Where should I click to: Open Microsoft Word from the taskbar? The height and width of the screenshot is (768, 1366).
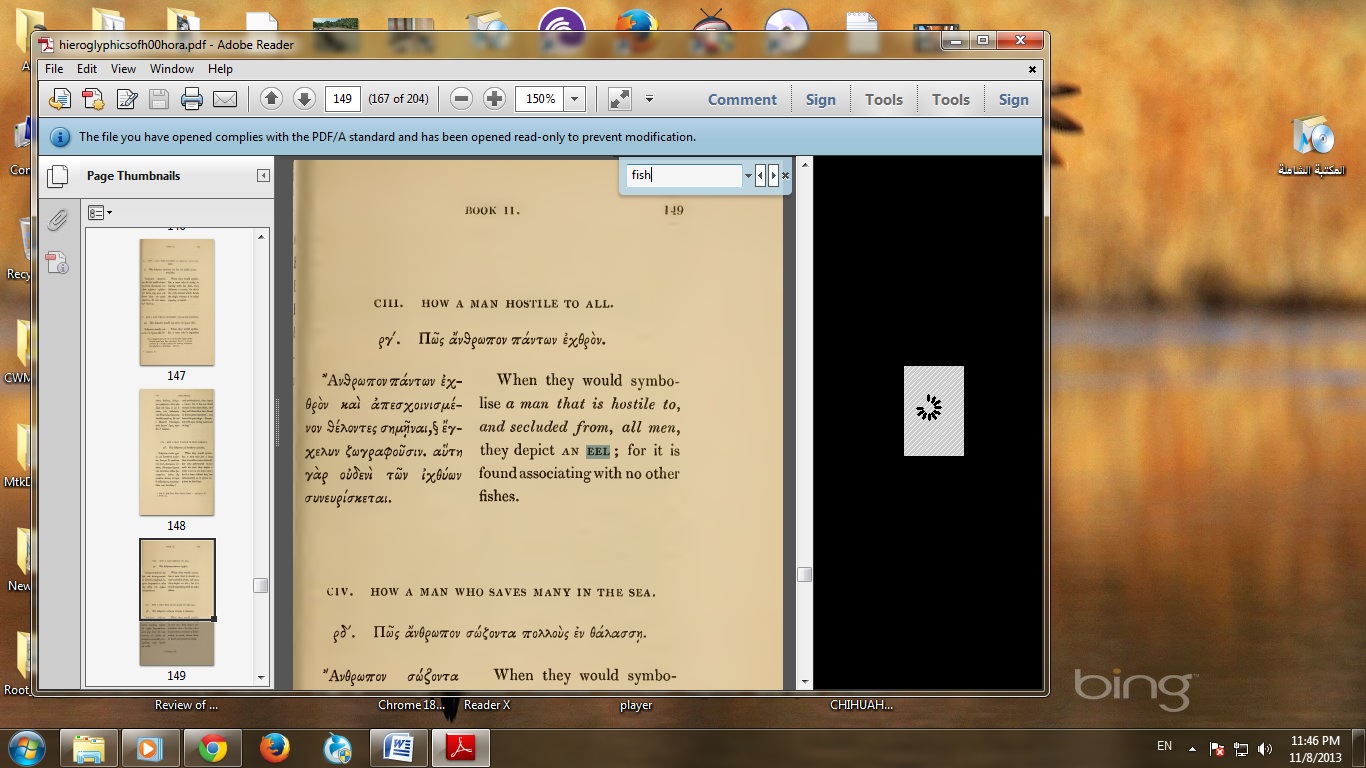[398, 748]
